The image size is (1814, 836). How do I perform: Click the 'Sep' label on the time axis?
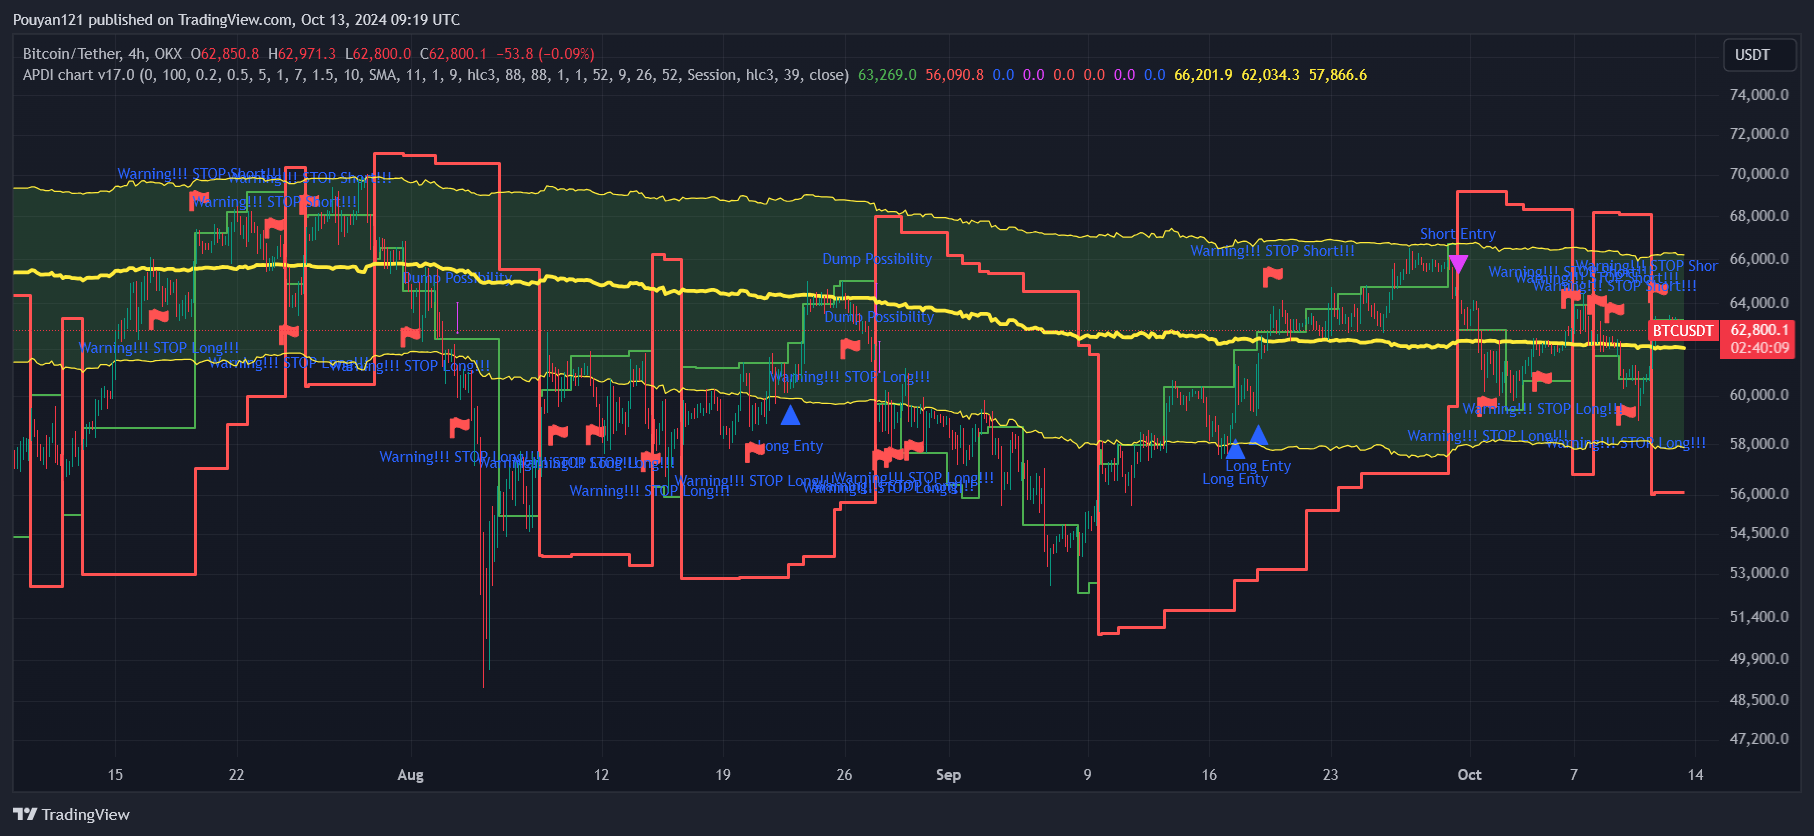coord(948,775)
